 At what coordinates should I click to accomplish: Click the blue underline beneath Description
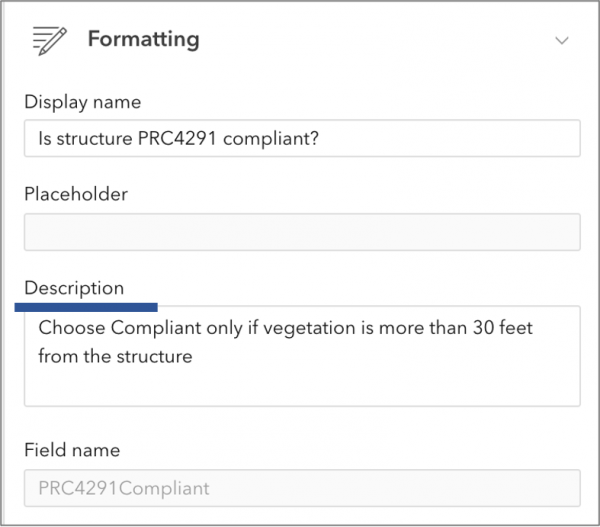(x=86, y=308)
